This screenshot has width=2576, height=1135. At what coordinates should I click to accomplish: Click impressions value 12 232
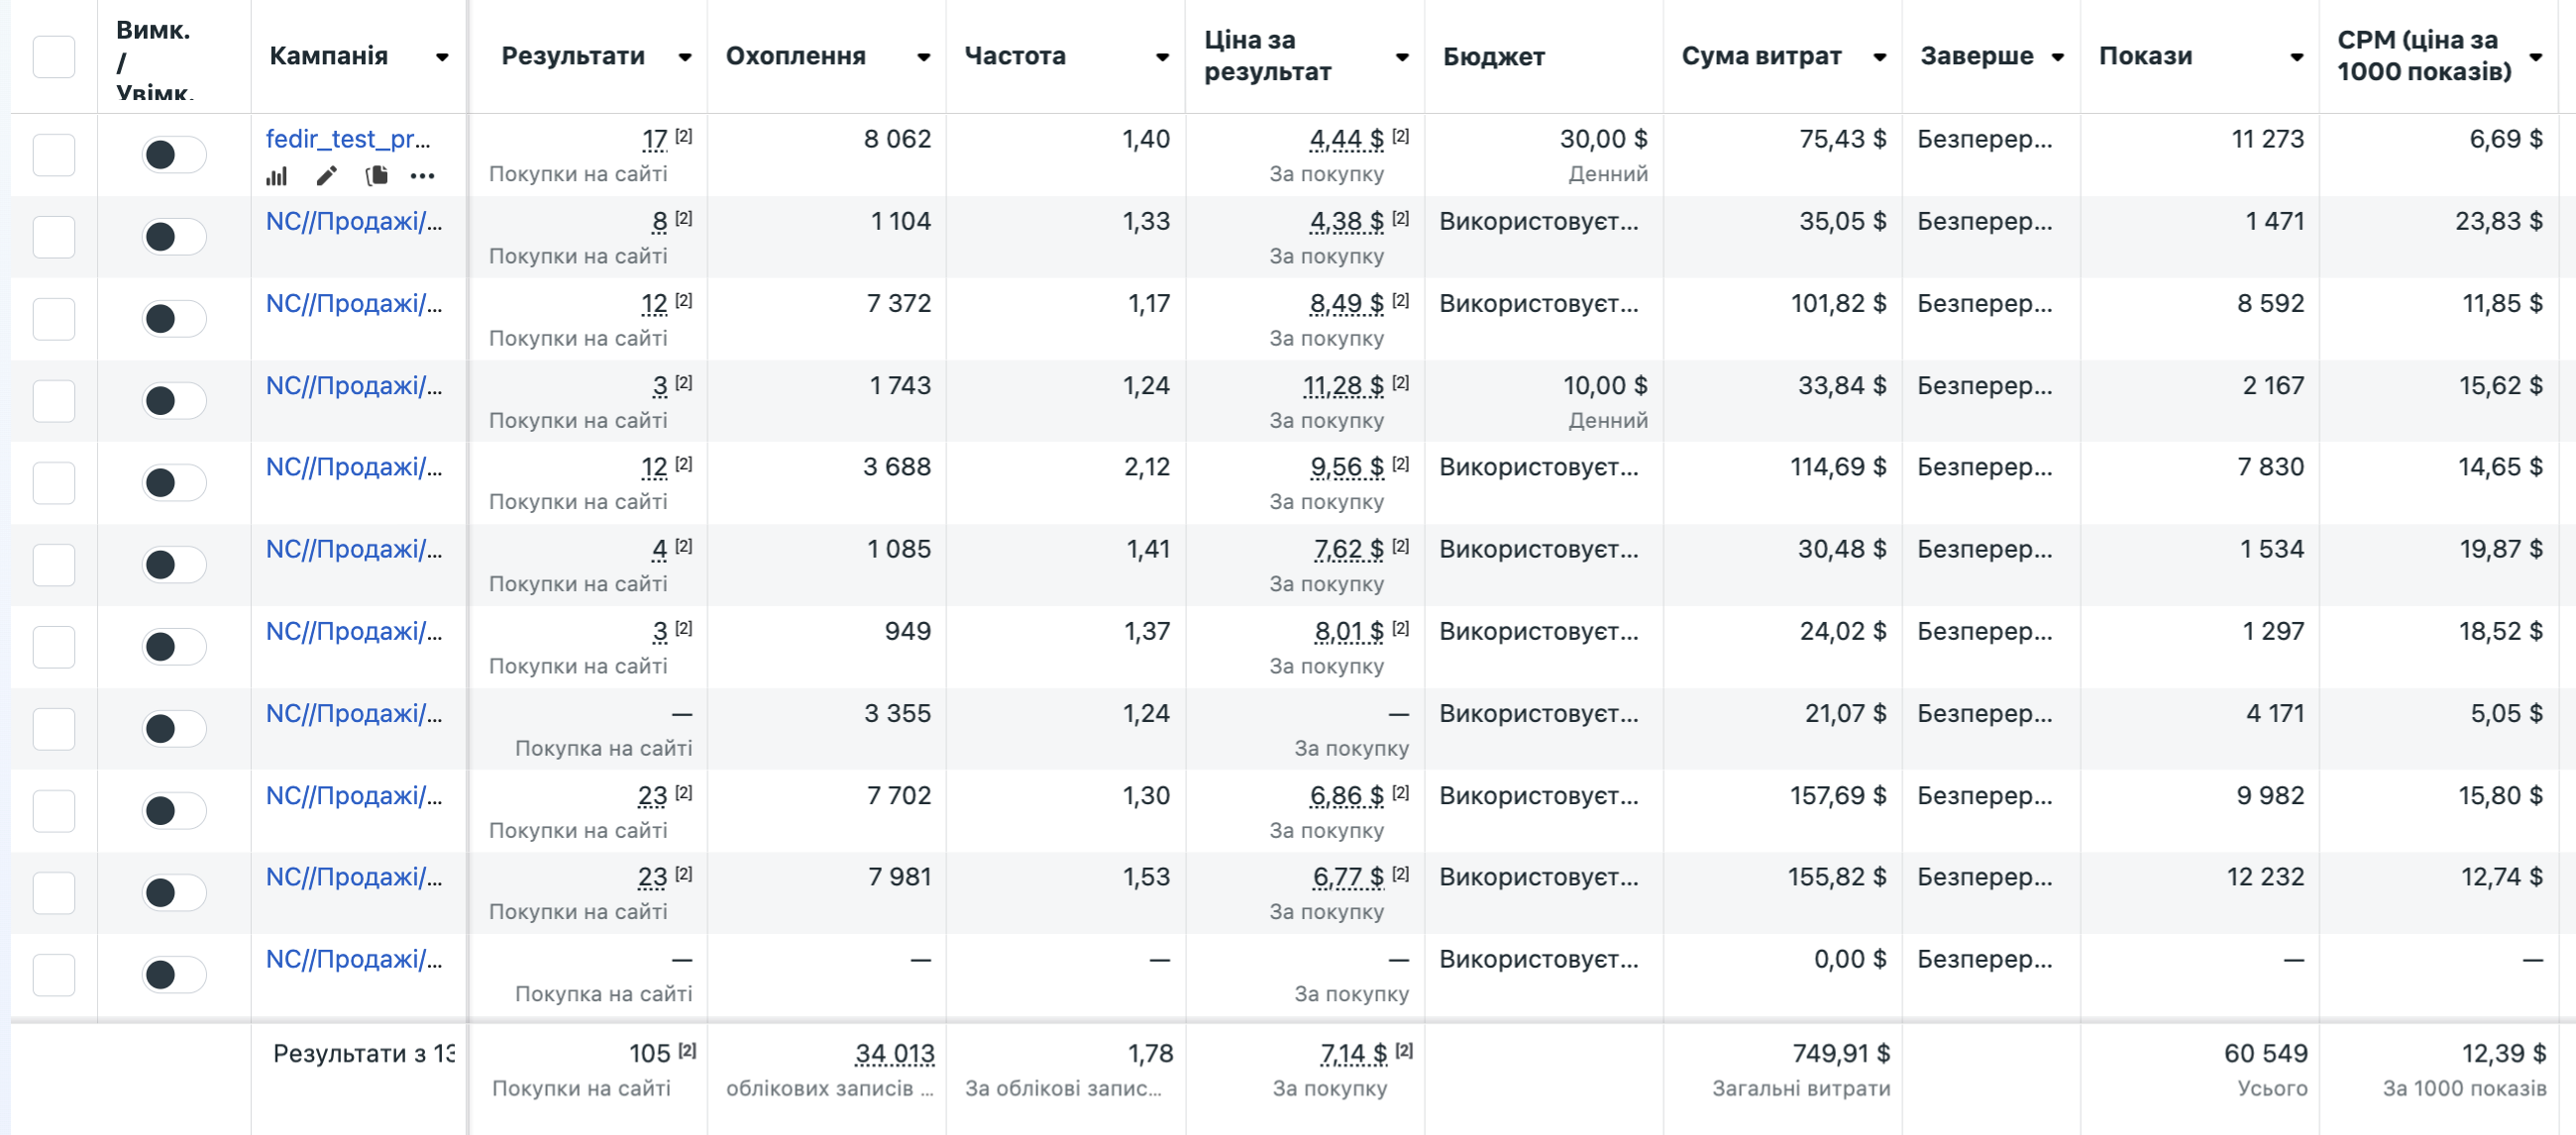pyautogui.click(x=2265, y=877)
